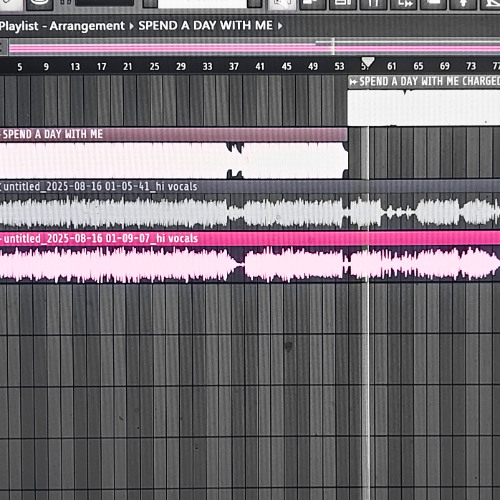Image resolution: width=500 pixels, height=500 pixels.
Task: Expand arrow after Playlist - Arrangement
Action: (x=131, y=26)
